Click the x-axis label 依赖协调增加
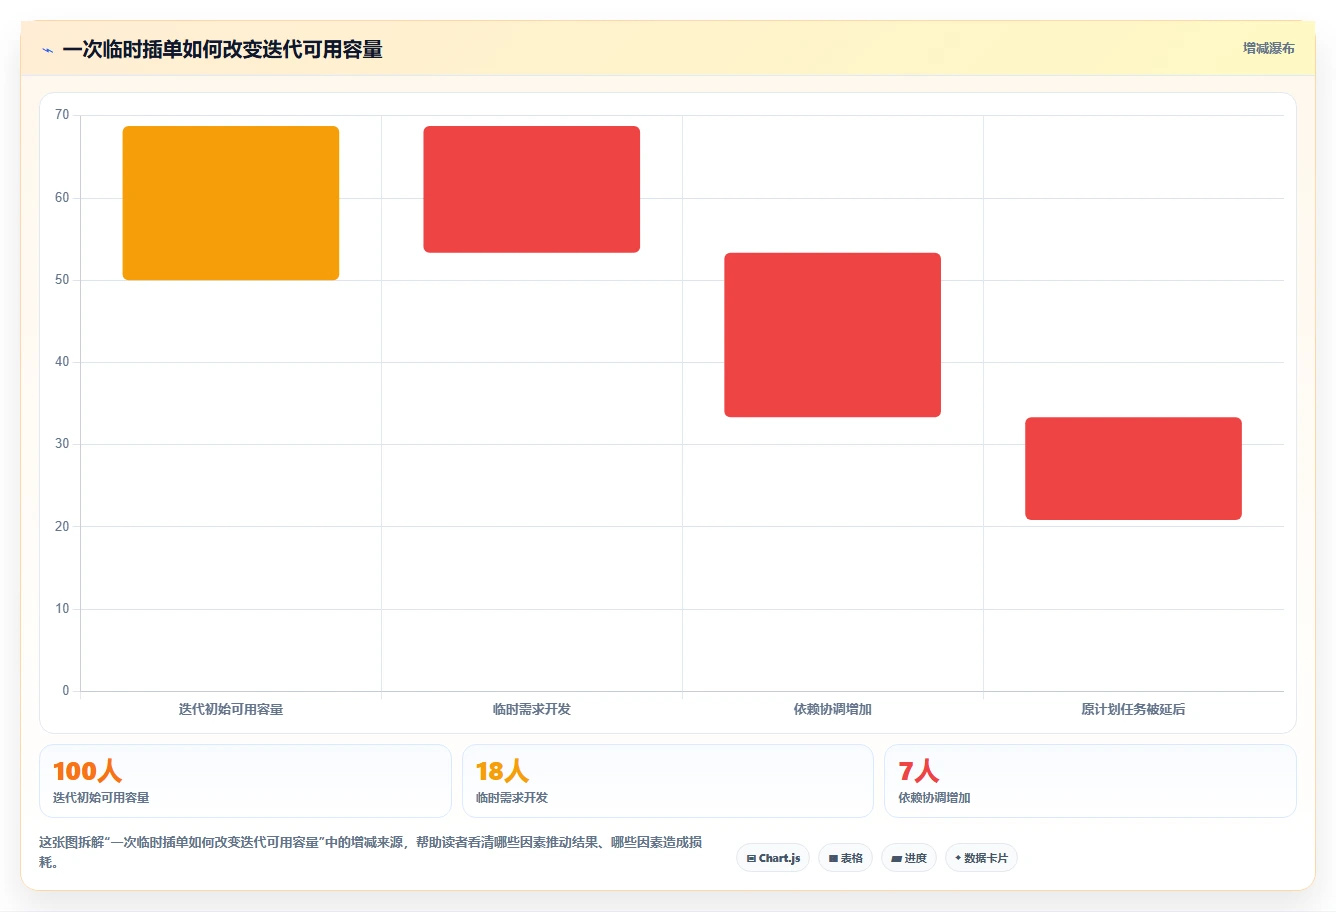This screenshot has height=912, width=1336. [832, 709]
